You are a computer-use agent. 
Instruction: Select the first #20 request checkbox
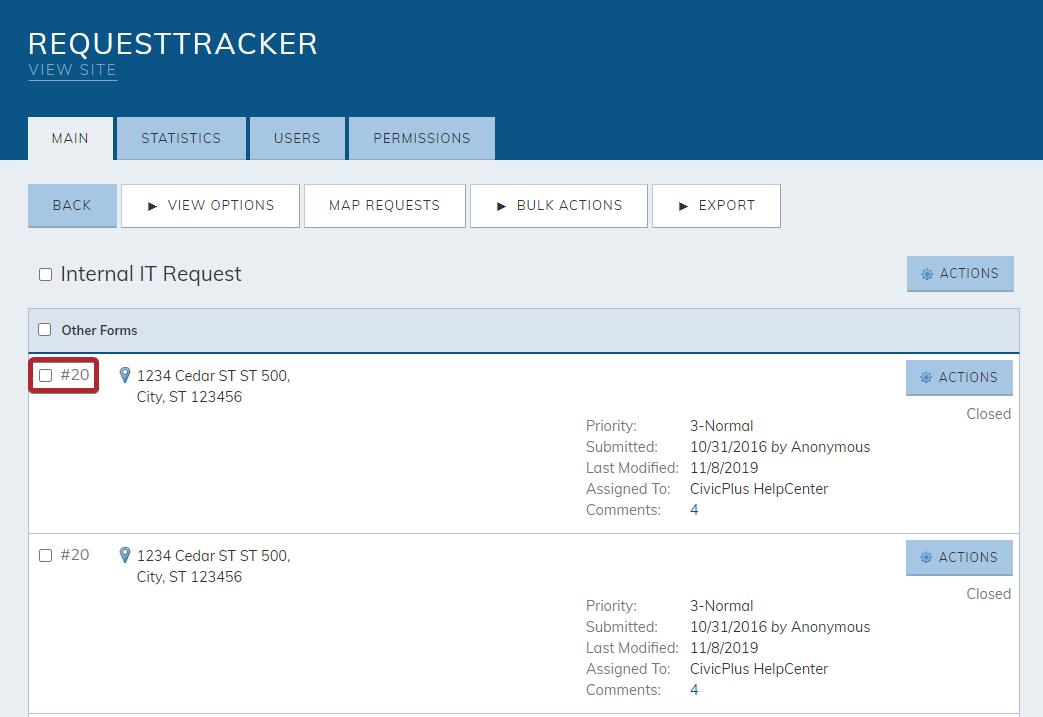point(45,376)
